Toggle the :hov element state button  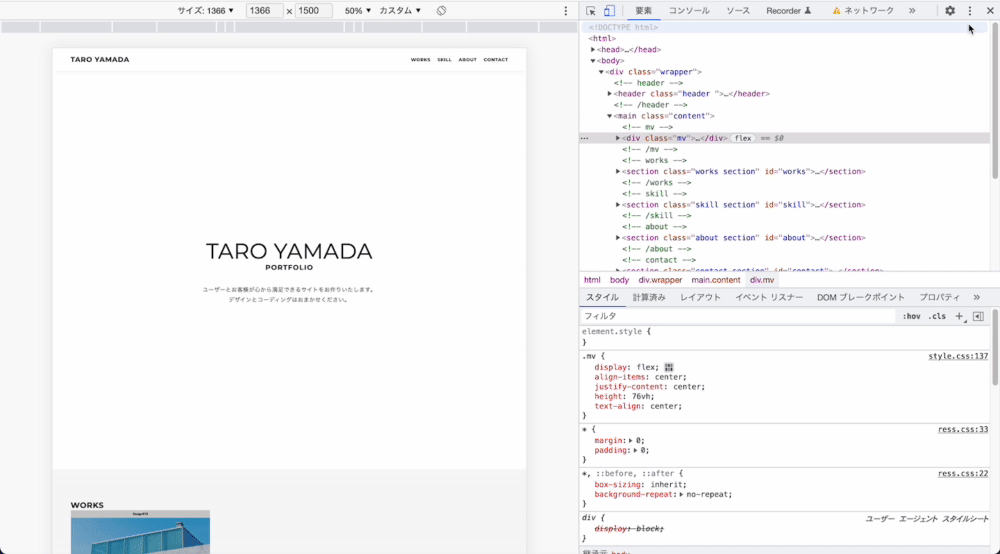click(x=911, y=316)
